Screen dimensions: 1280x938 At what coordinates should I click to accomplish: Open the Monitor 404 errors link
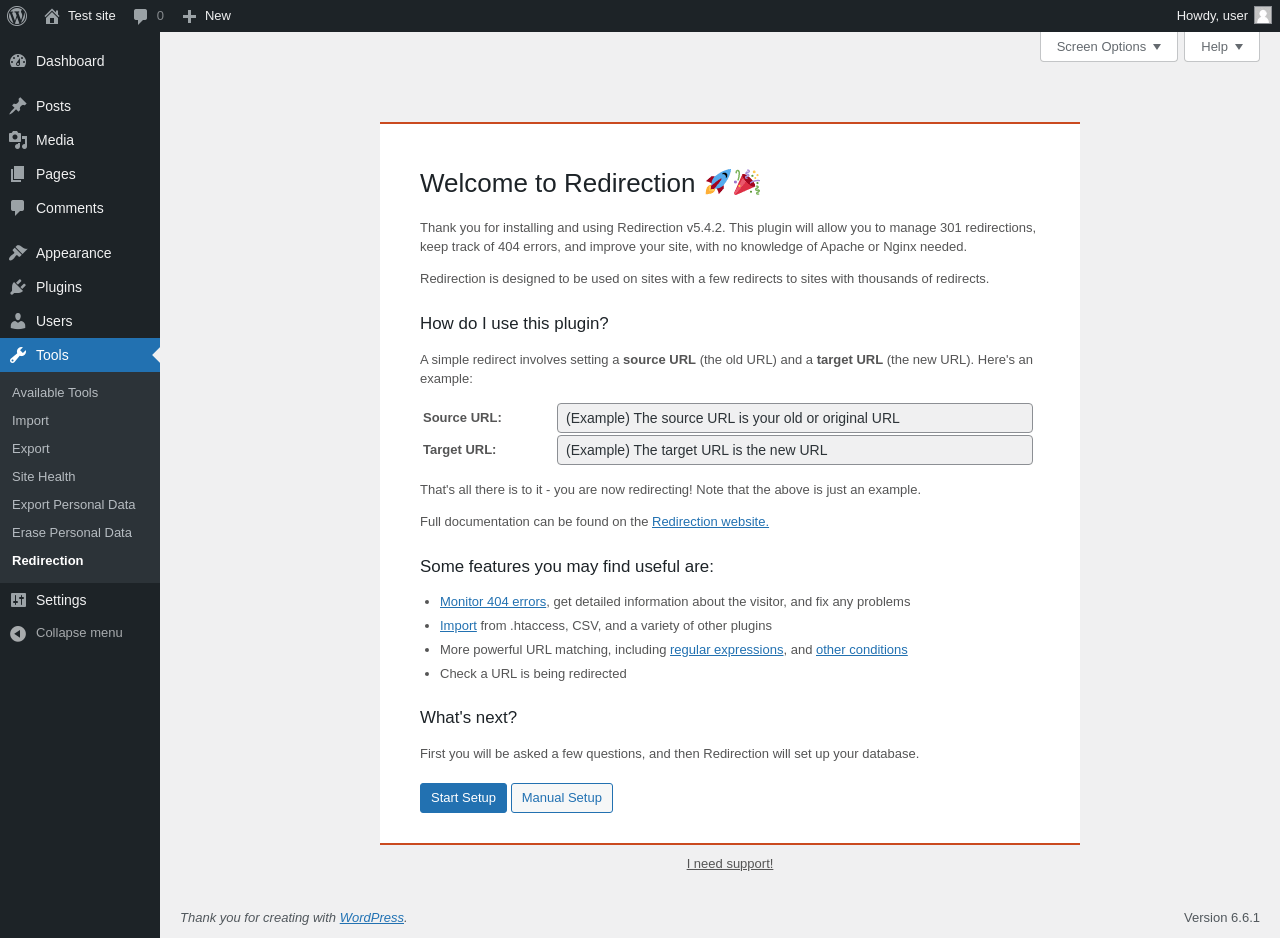point(493,602)
